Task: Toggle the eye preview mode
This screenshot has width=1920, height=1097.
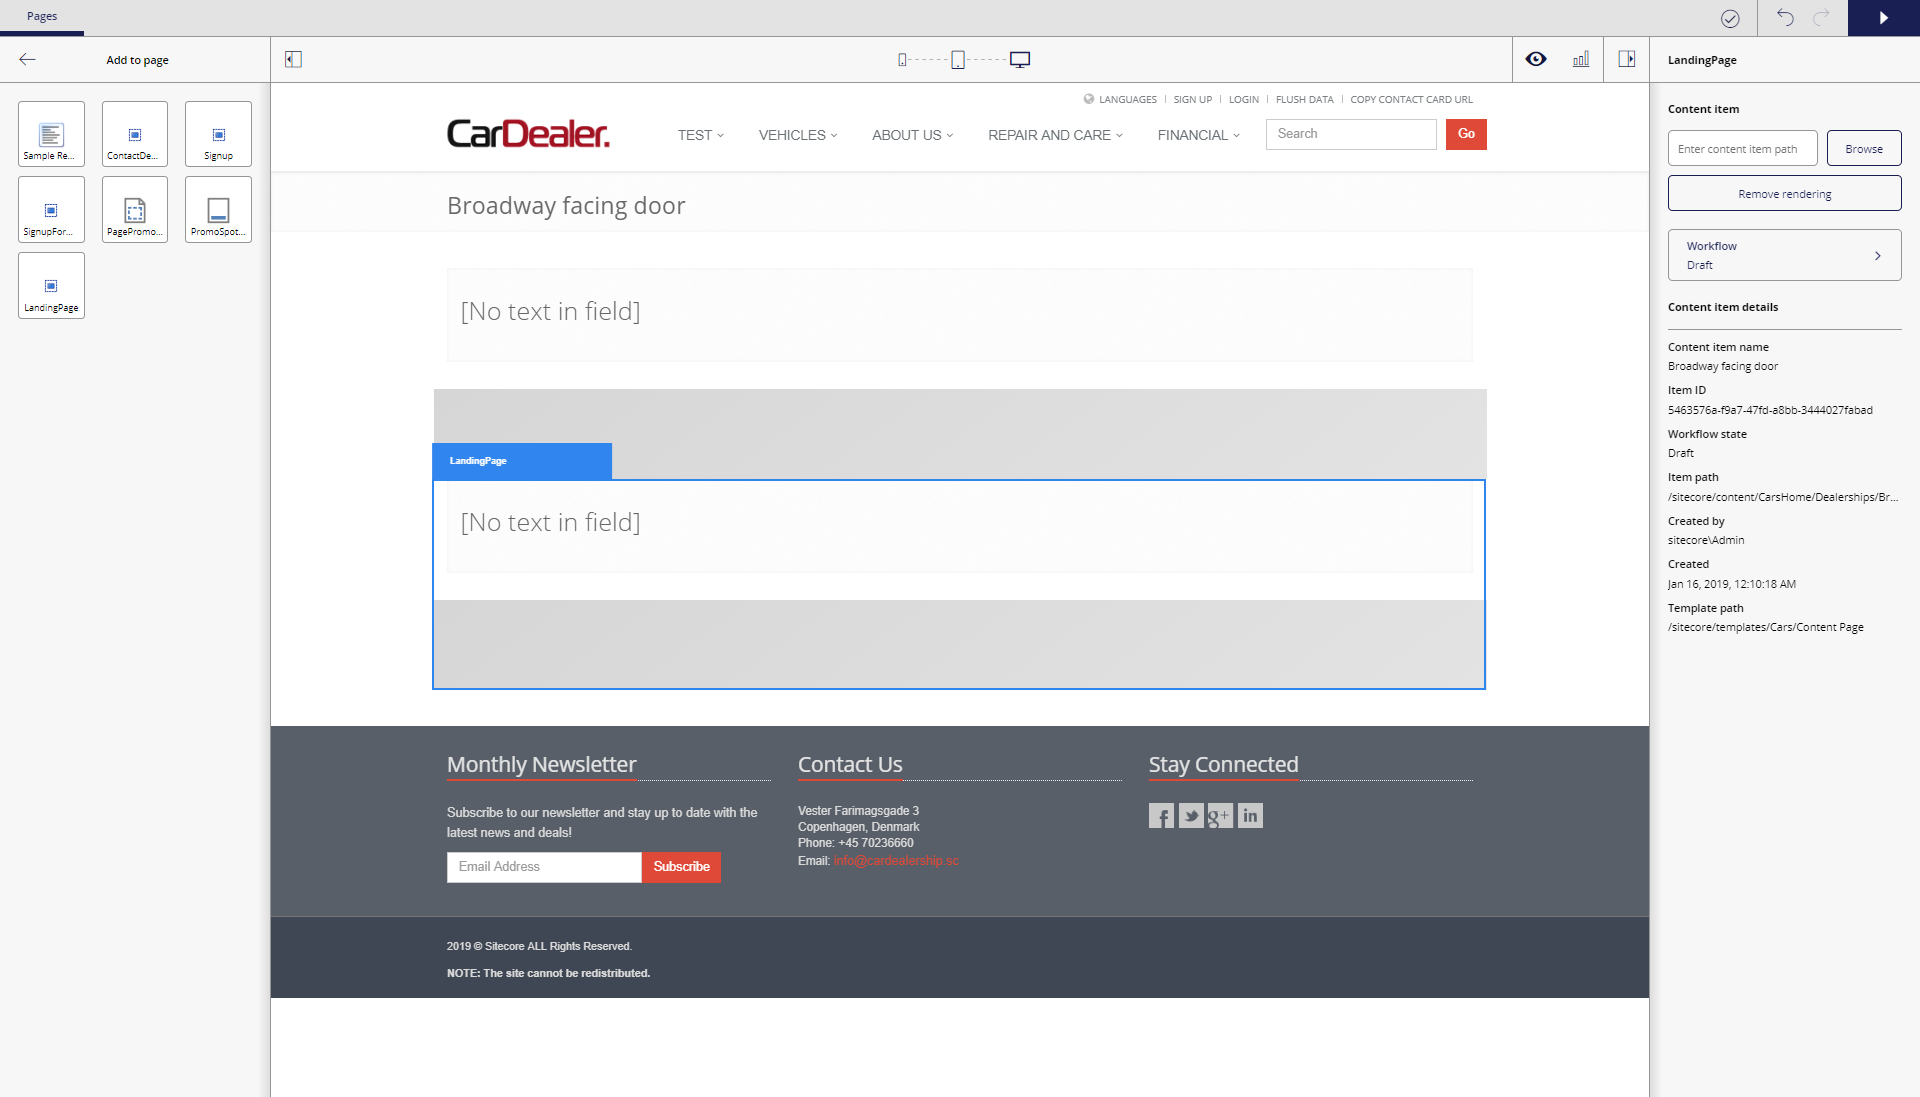Action: click(1536, 60)
